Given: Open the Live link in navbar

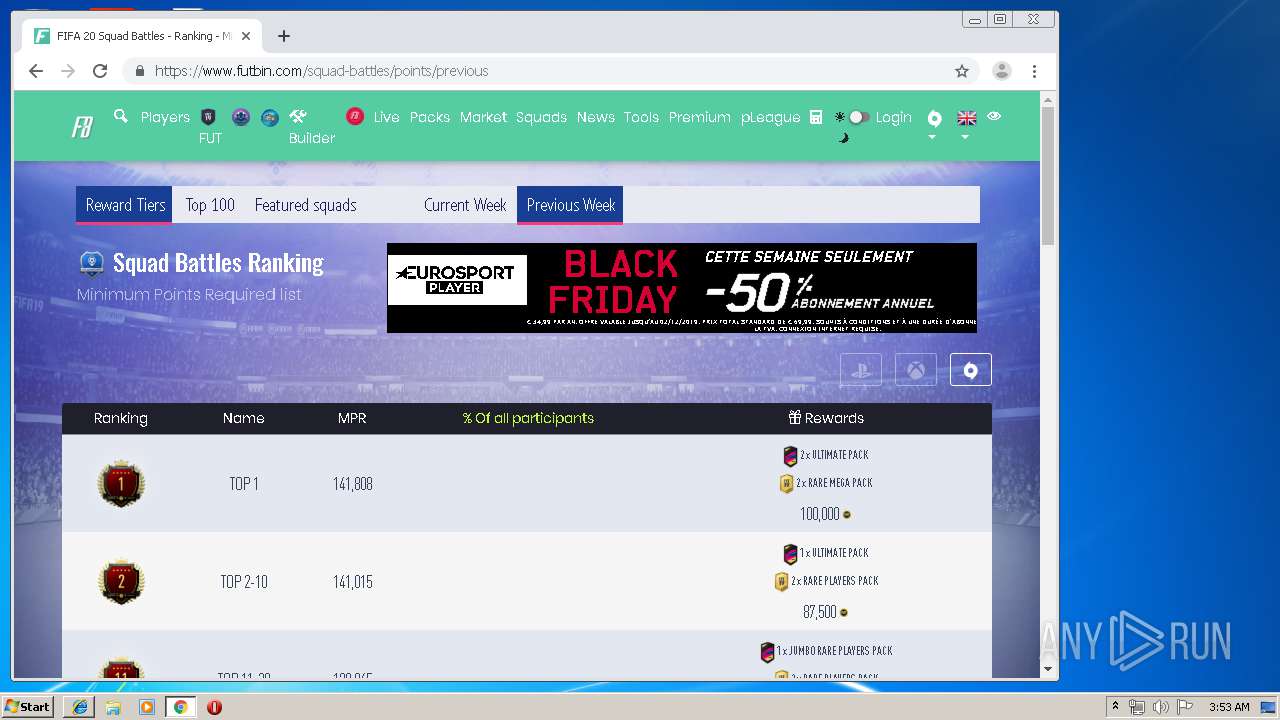Looking at the screenshot, I should tap(386, 117).
